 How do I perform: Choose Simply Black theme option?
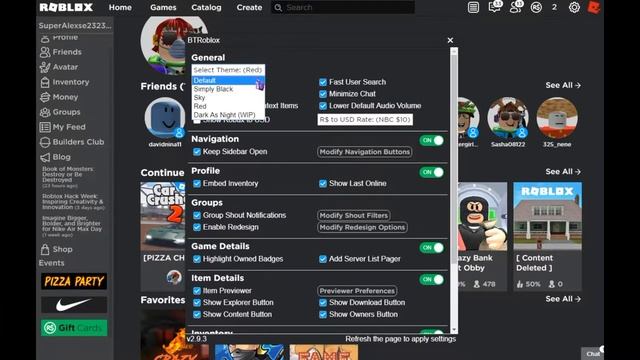point(228,89)
